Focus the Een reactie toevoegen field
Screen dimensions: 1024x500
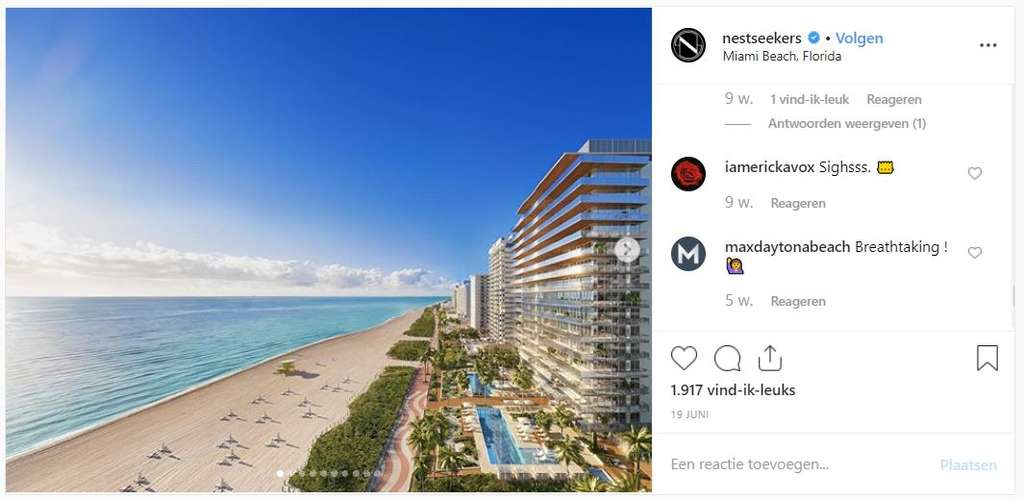(x=800, y=465)
